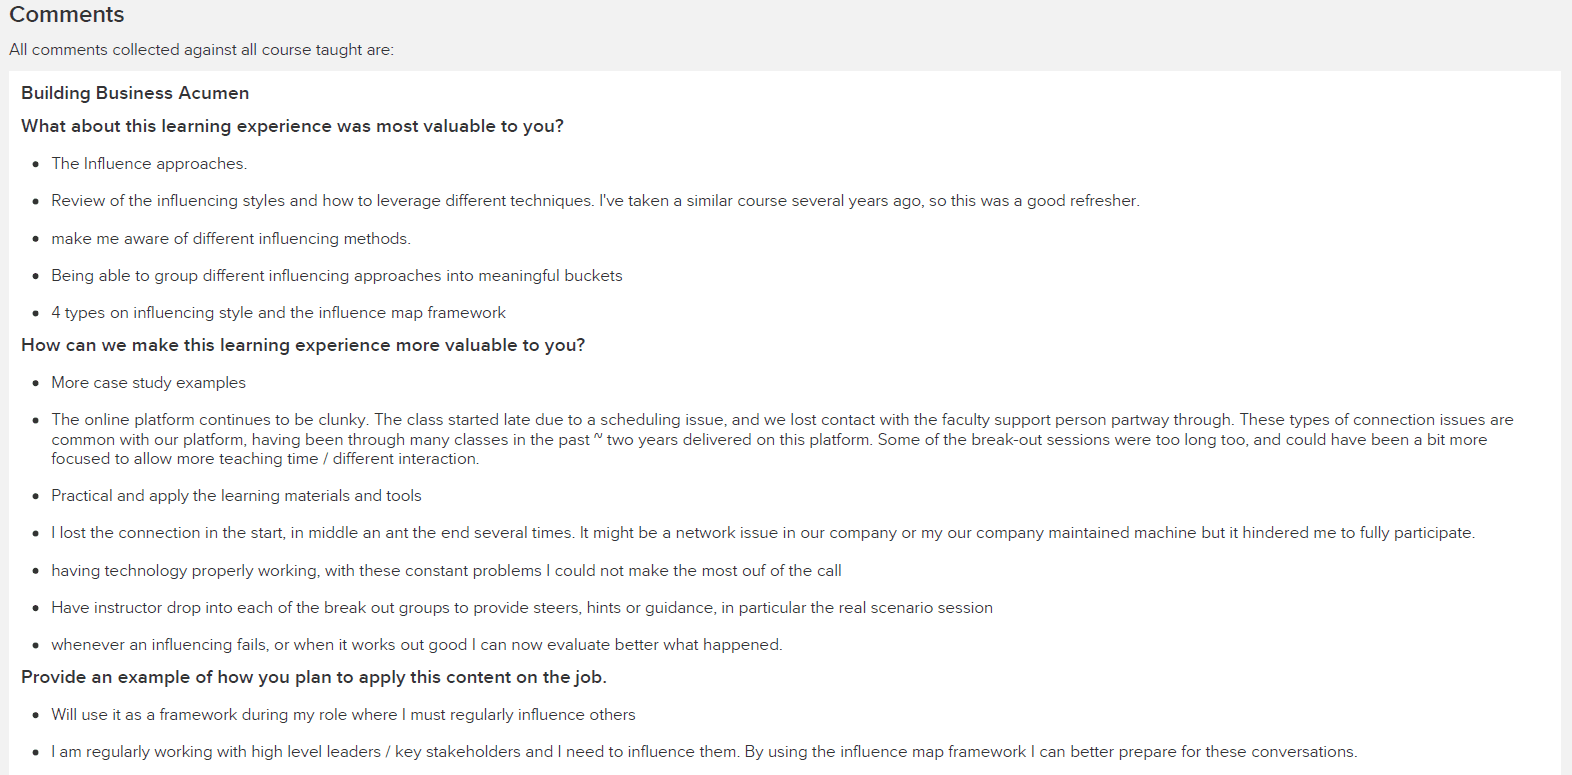Viewport: 1572px width, 775px height.
Task: Click the comment about a good refresher
Action: coord(595,201)
